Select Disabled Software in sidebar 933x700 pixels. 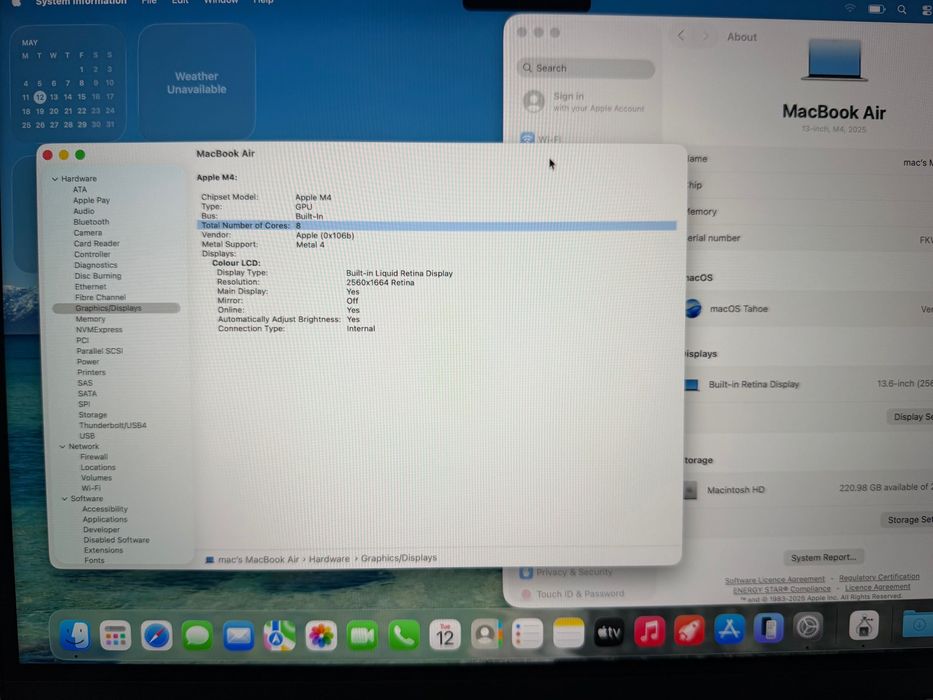click(117, 540)
